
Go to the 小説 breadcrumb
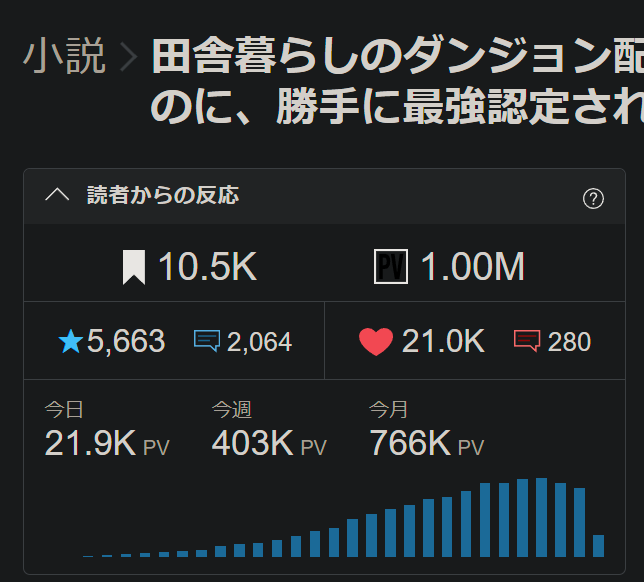pos(64,57)
